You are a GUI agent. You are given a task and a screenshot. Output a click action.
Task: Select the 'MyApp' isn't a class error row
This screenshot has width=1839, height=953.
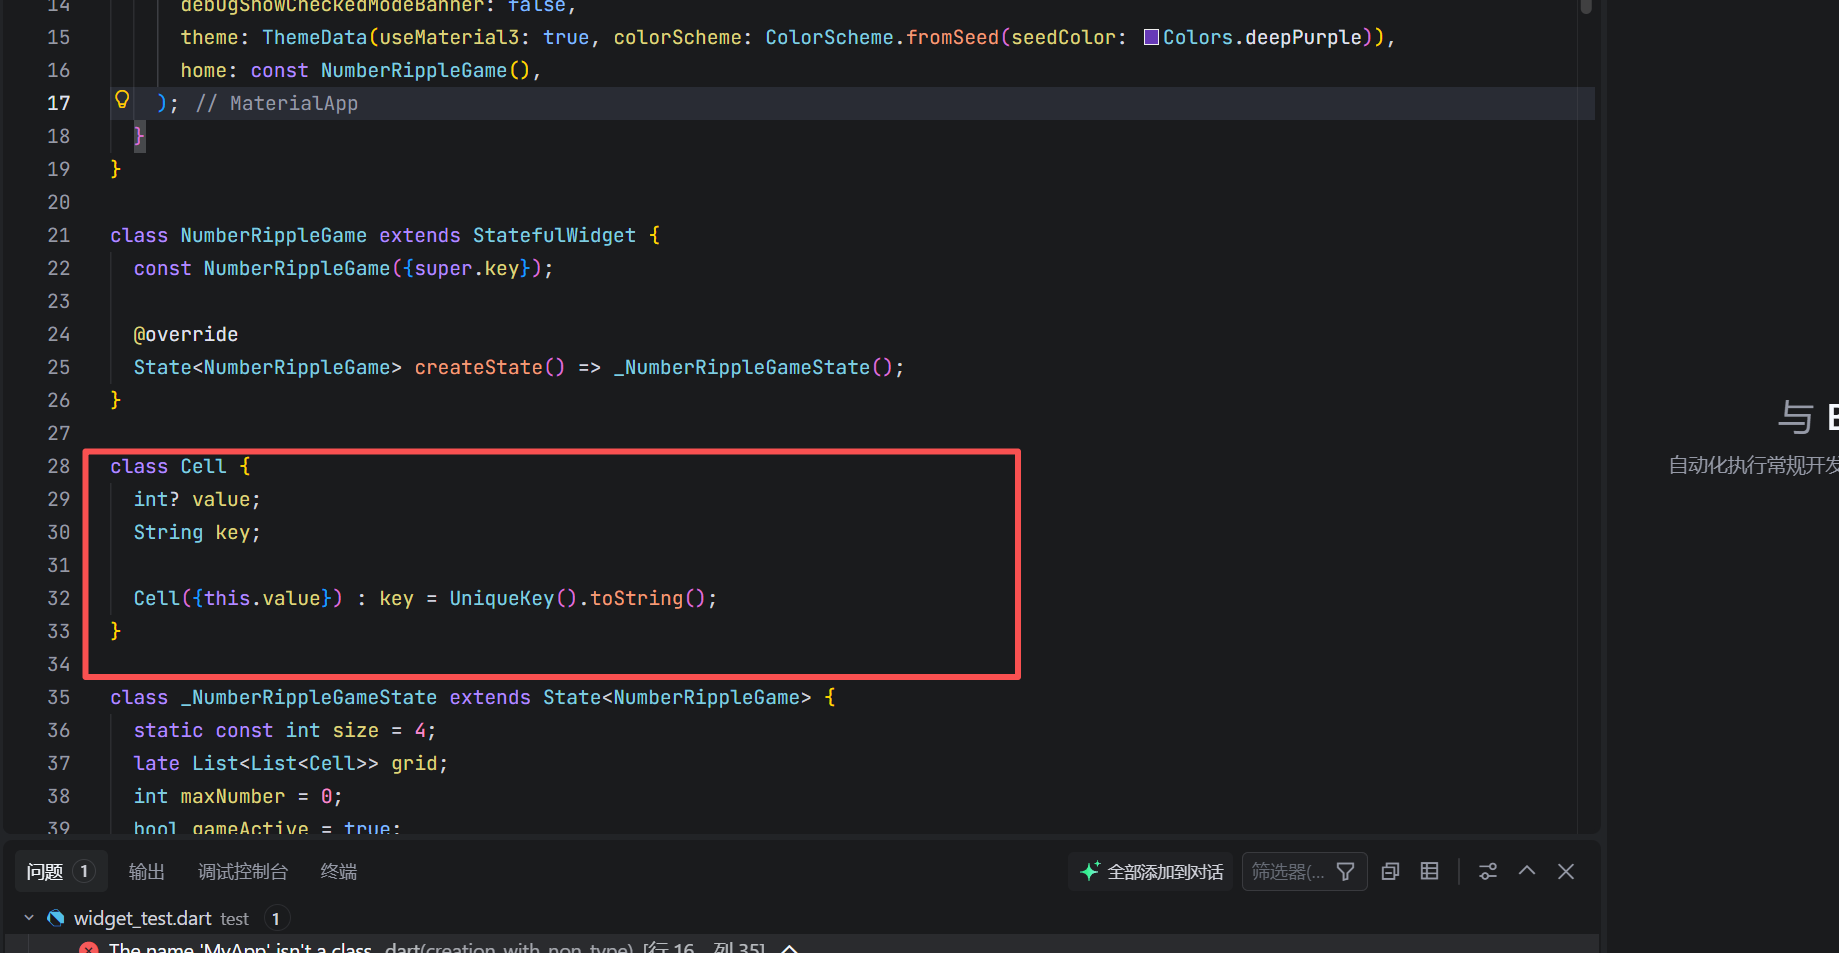800,946
